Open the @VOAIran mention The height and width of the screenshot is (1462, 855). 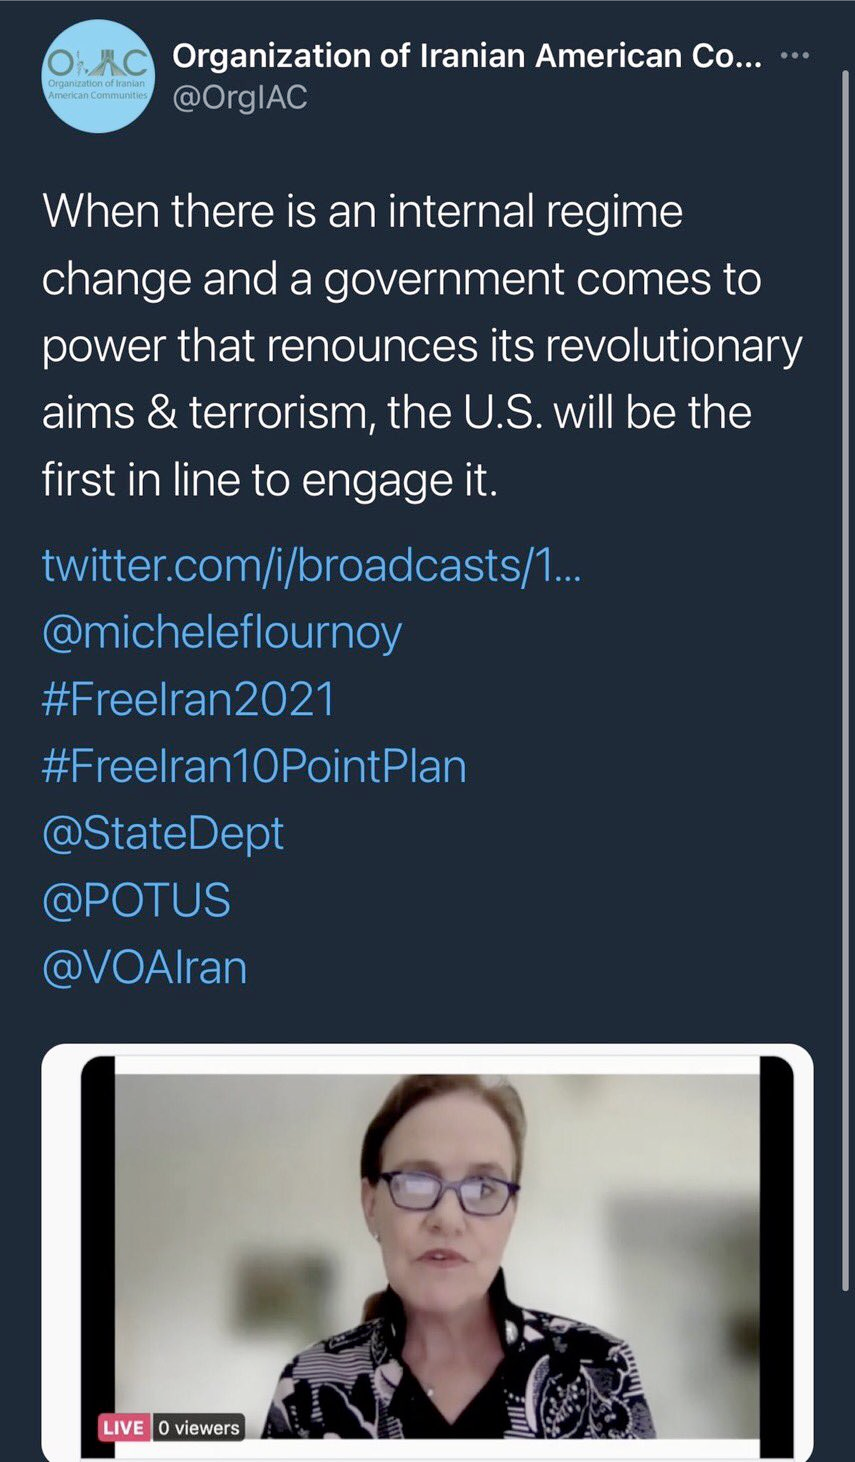[x=144, y=968]
